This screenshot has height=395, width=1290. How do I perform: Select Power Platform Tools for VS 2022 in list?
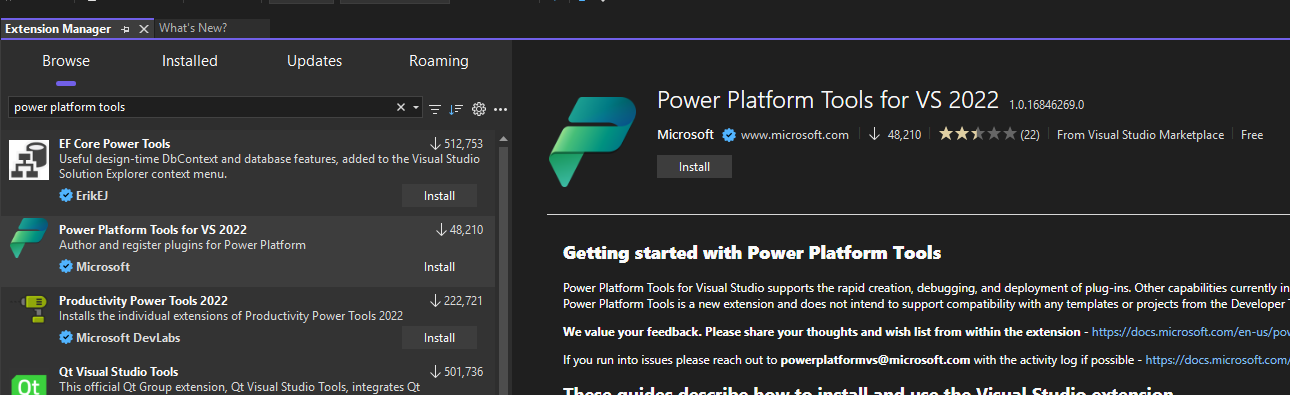[x=153, y=230]
